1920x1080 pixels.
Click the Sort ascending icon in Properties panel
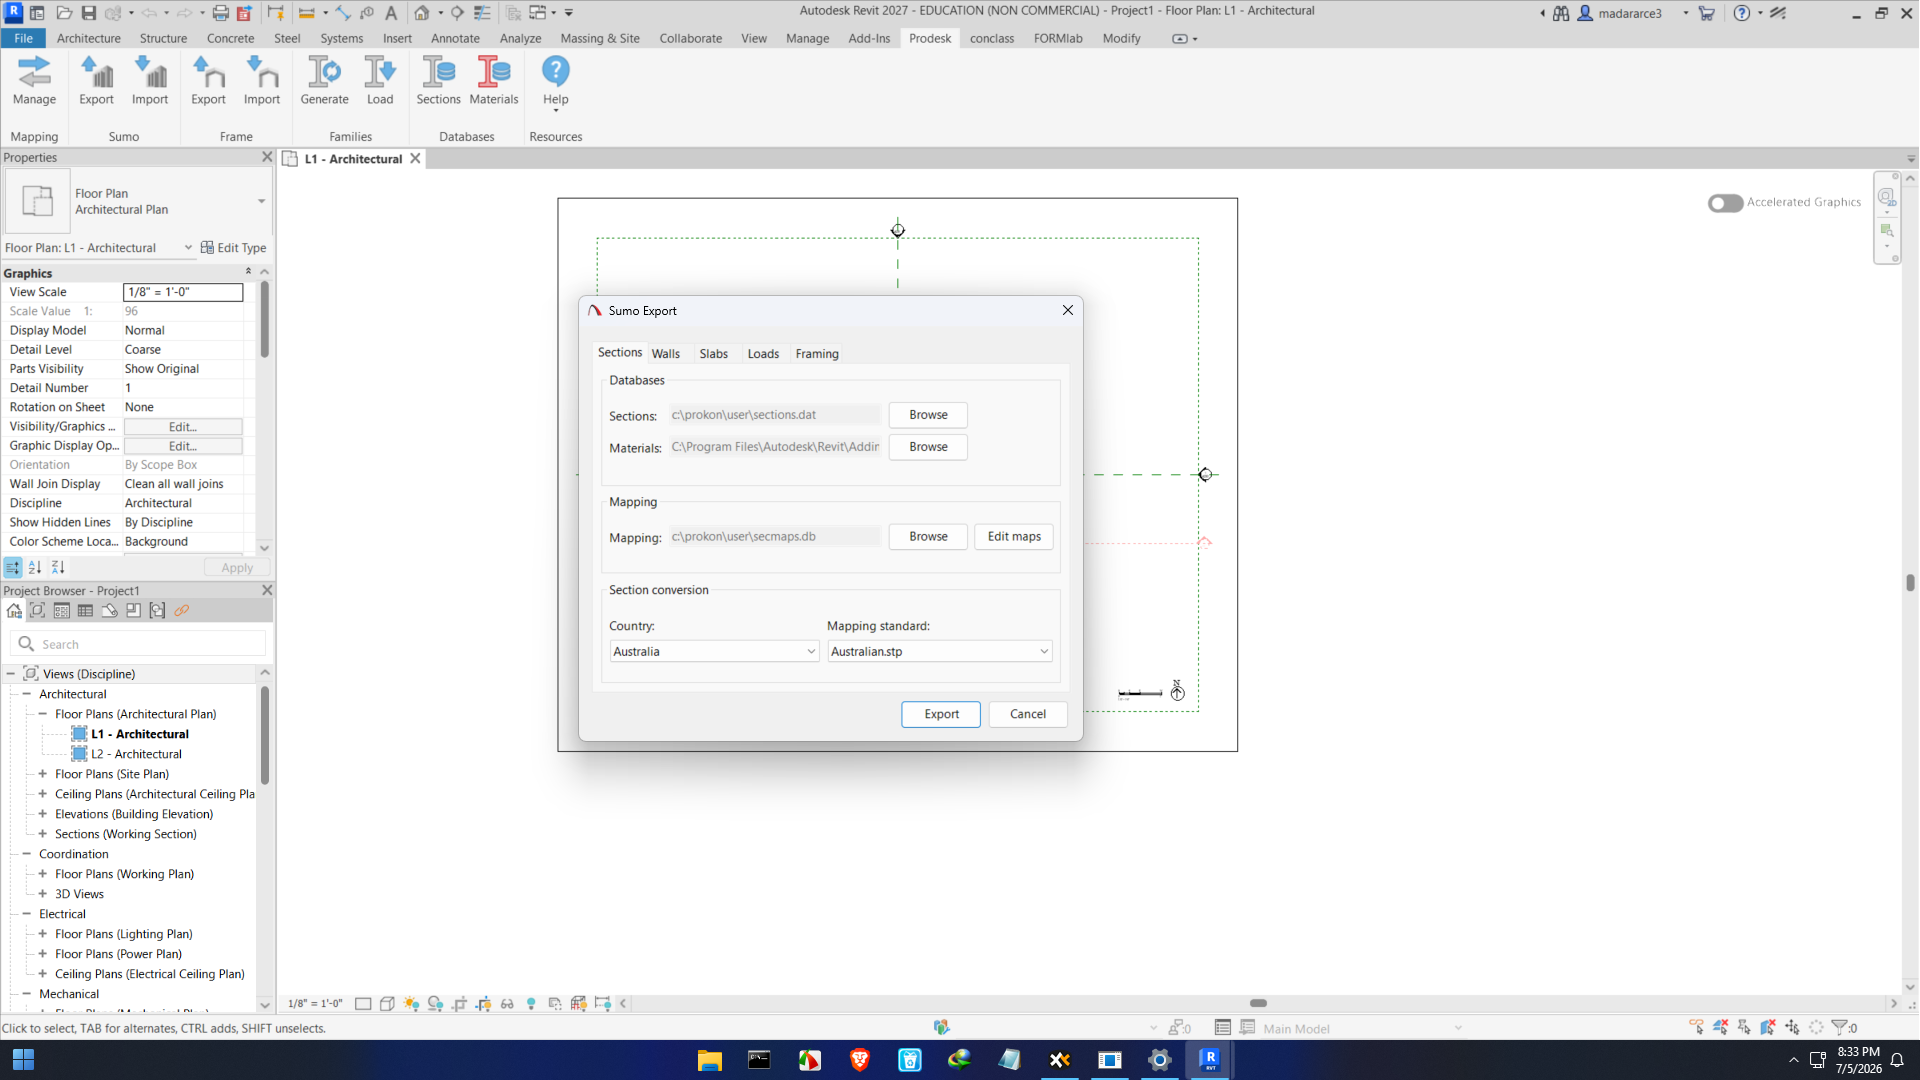coord(35,567)
